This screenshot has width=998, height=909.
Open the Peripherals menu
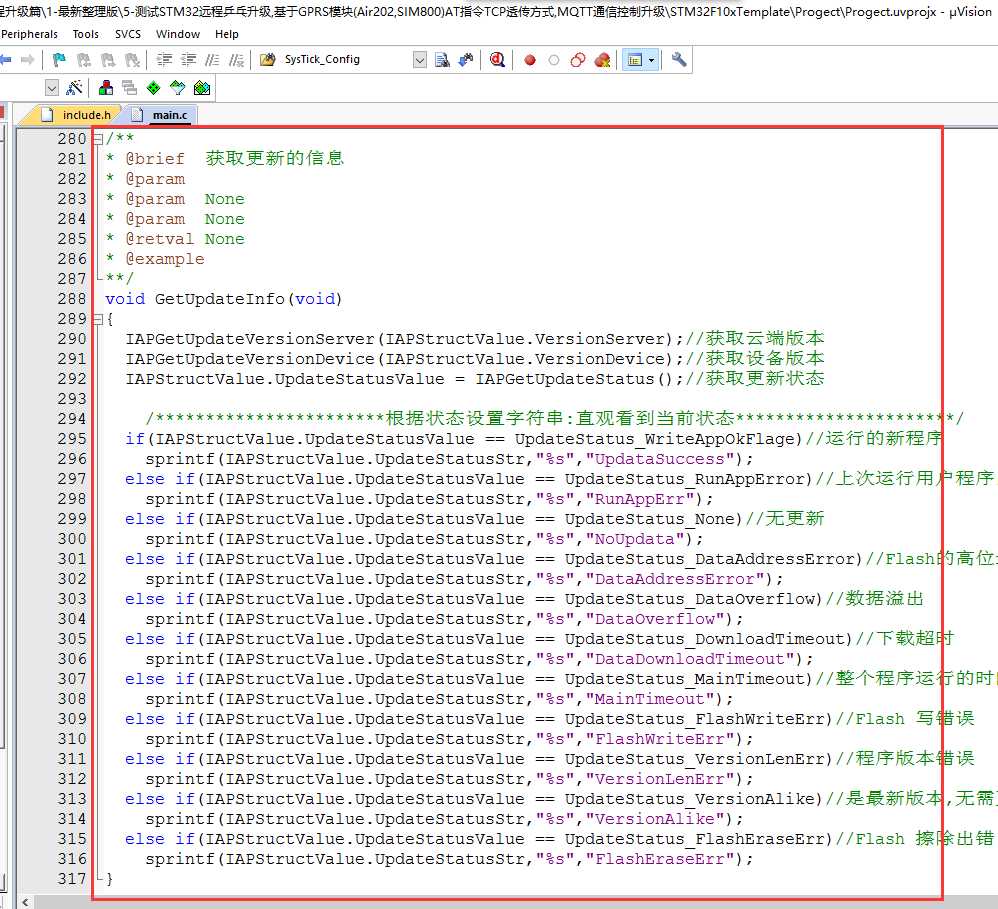tap(29, 34)
